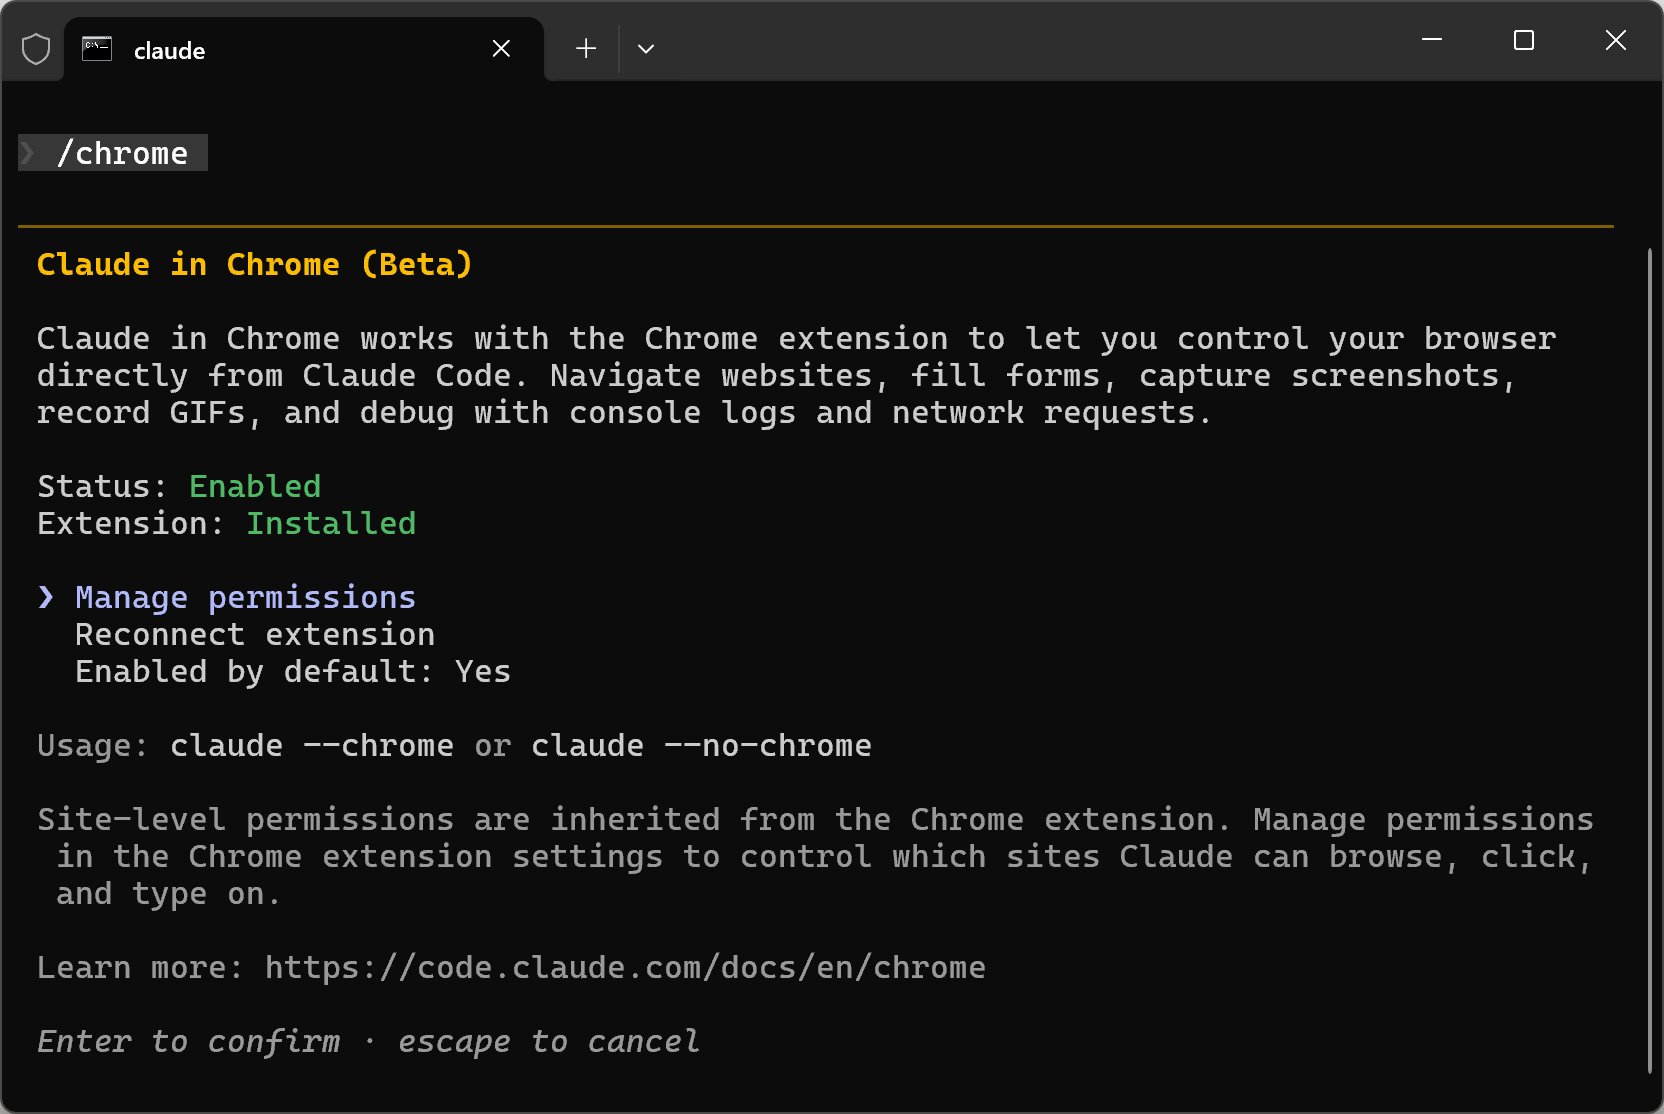Minimize the terminal window
The height and width of the screenshot is (1114, 1664).
pyautogui.click(x=1431, y=40)
